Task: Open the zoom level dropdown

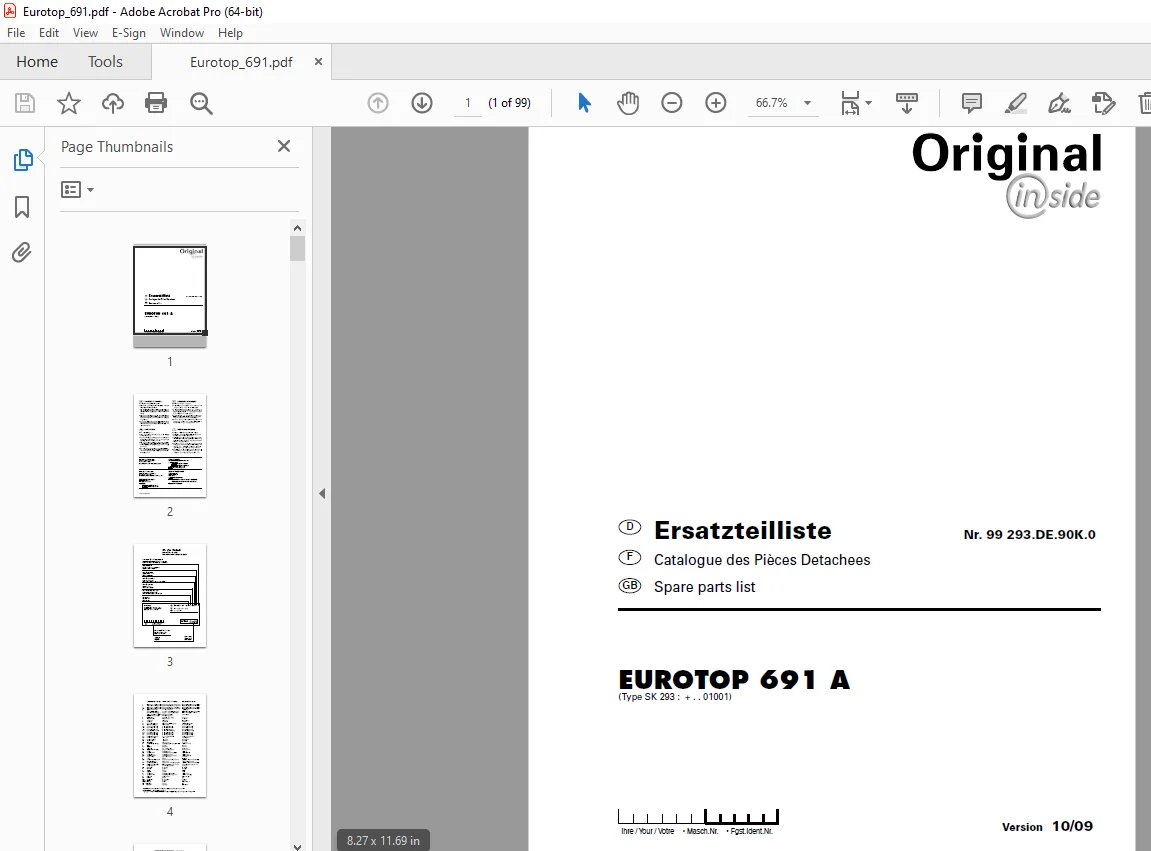Action: [807, 103]
